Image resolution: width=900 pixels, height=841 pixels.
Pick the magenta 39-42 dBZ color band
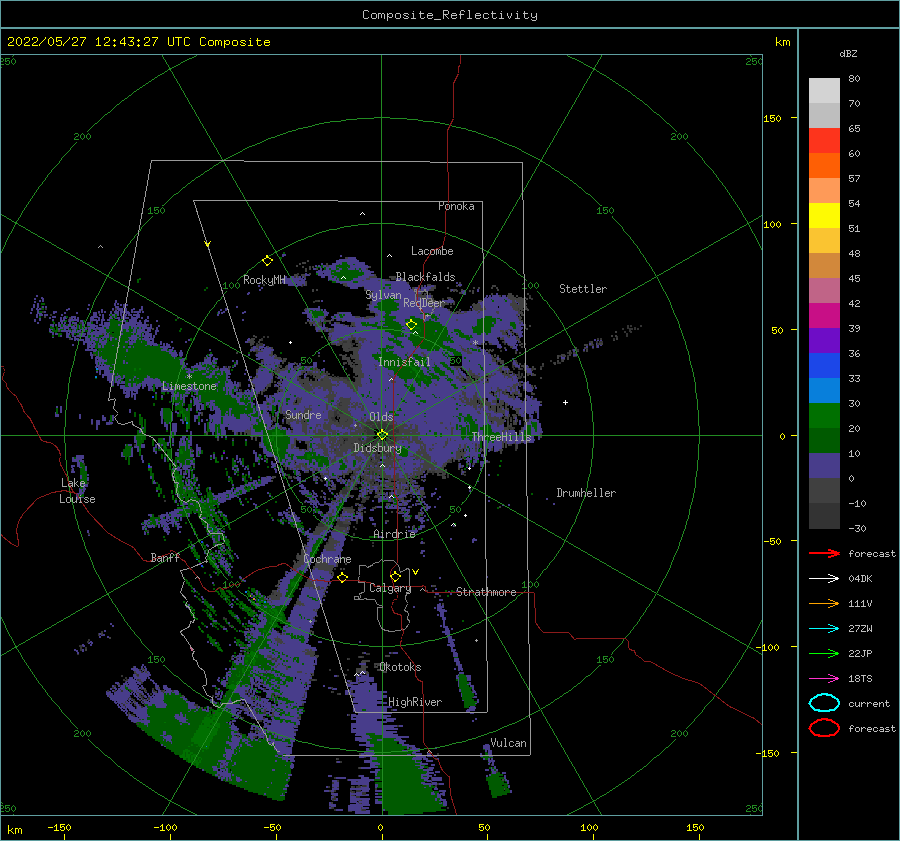point(824,316)
